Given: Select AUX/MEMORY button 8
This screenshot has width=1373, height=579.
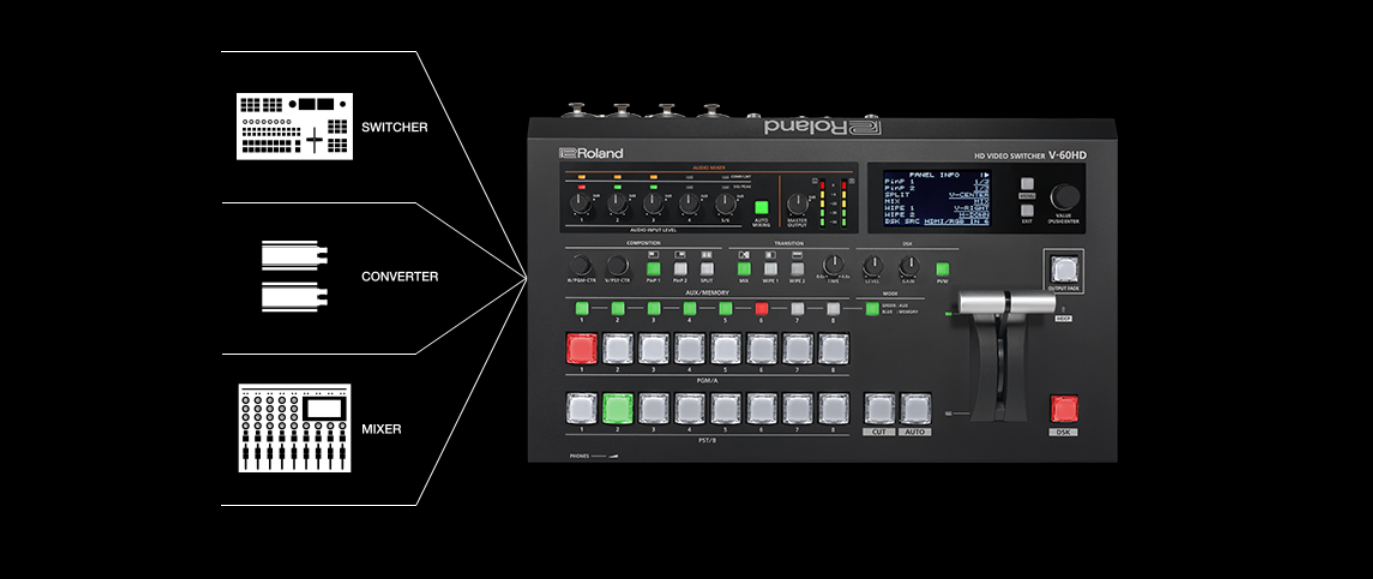Looking at the screenshot, I should pos(833,309).
